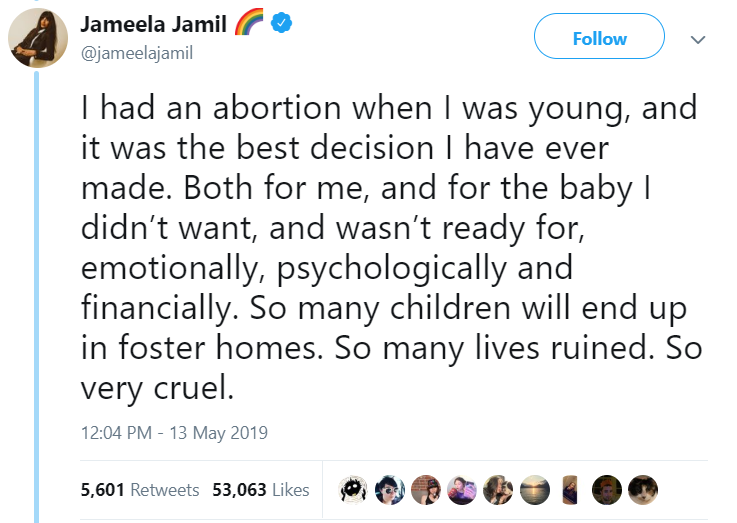737x523 pixels.
Task: Click the liker avatar holding a pink drink
Action: (x=461, y=489)
